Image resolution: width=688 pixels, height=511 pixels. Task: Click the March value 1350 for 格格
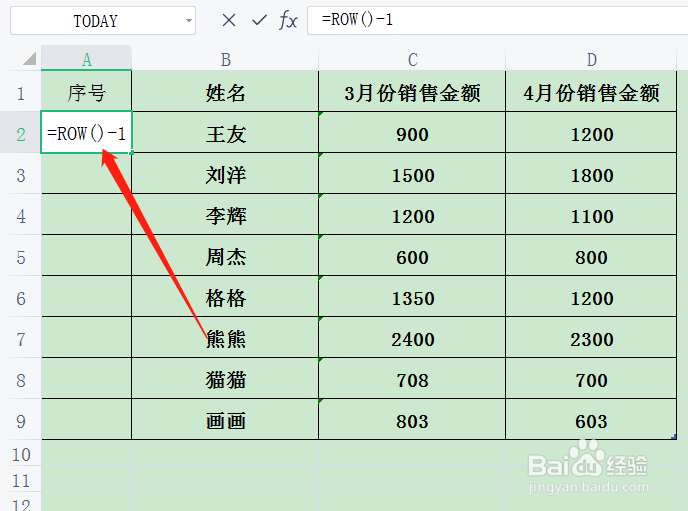(412, 298)
